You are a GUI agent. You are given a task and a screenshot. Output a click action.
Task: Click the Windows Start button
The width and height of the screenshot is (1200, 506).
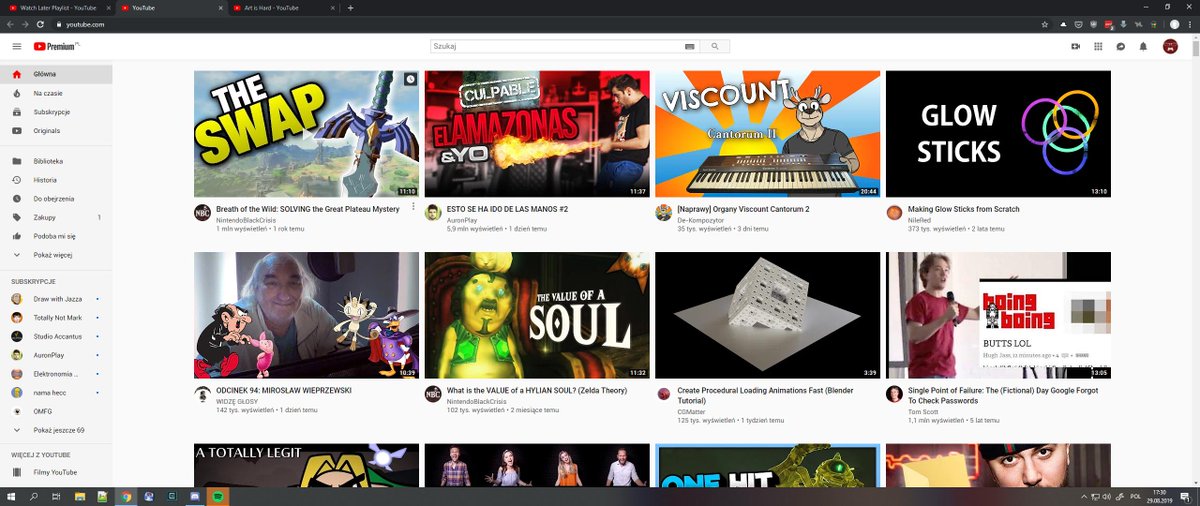pyautogui.click(x=11, y=496)
